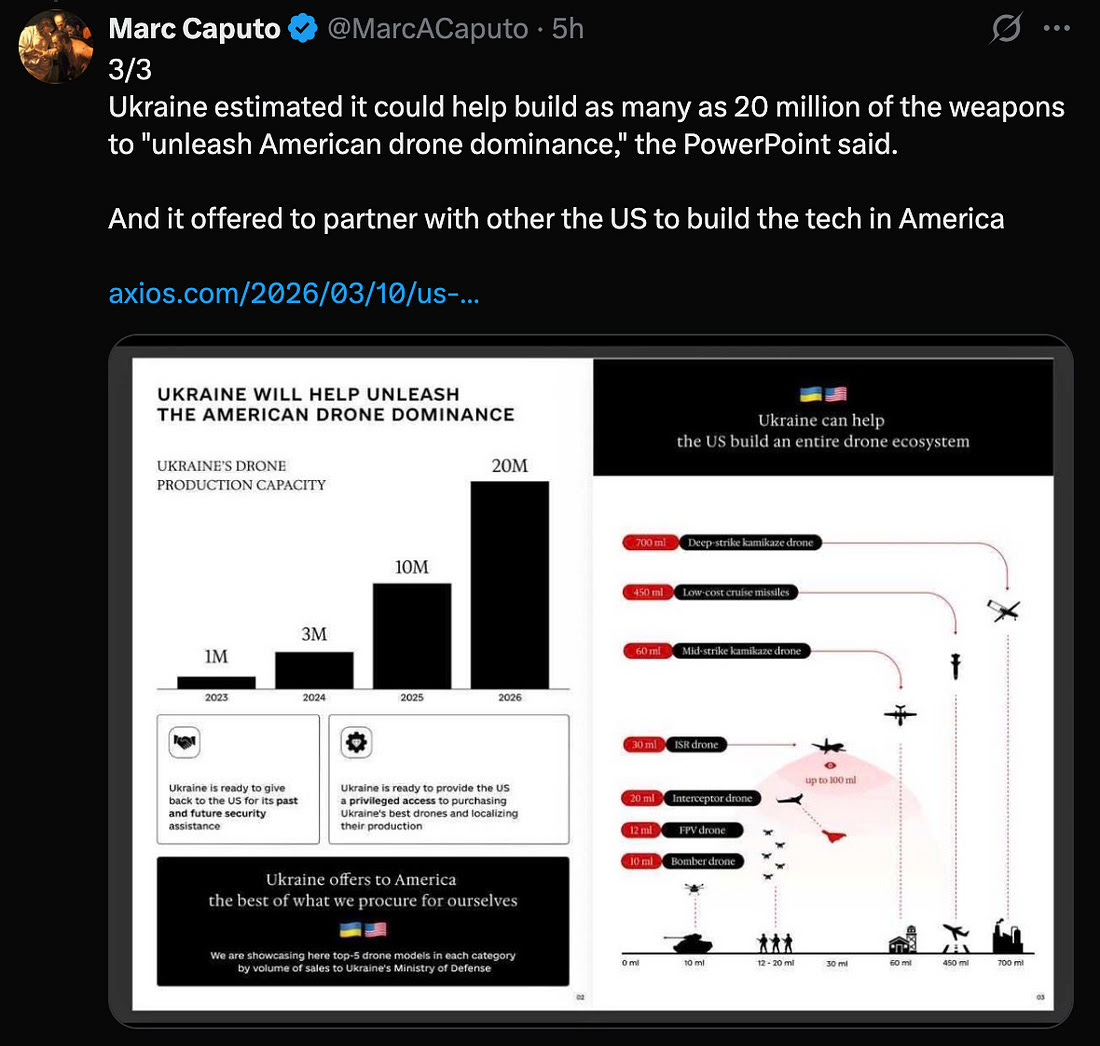Image resolution: width=1100 pixels, height=1046 pixels.
Task: Click the soldiers icon at 12 - 20 ml
Action: coord(775,942)
